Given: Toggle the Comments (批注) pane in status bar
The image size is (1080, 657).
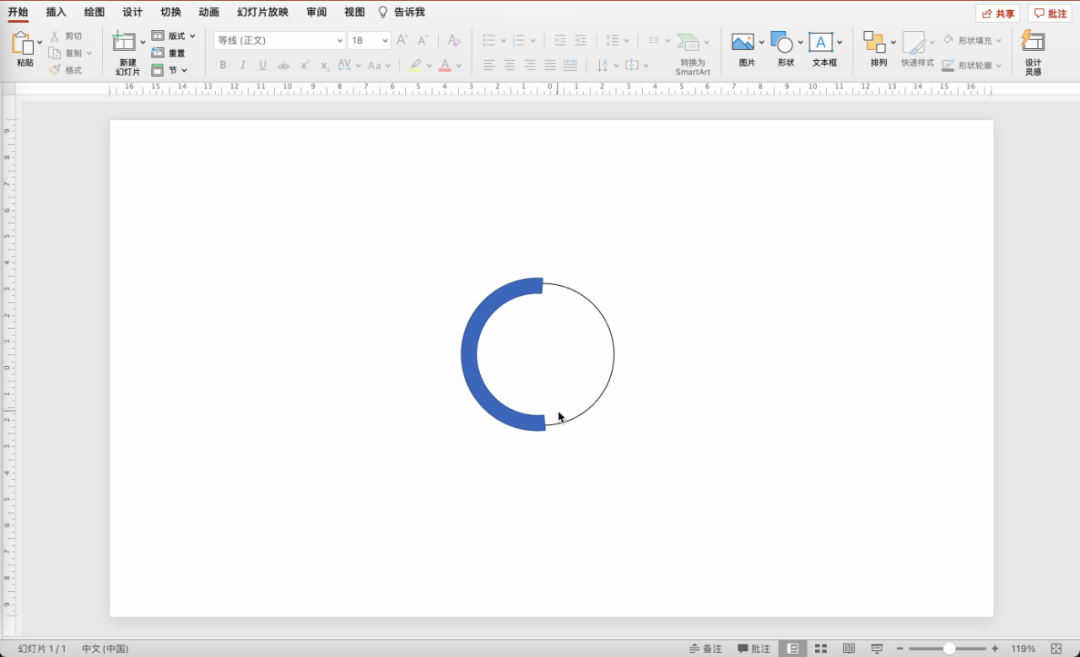Looking at the screenshot, I should point(754,649).
